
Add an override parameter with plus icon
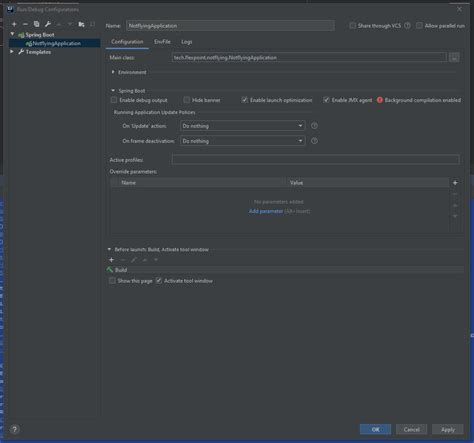pos(455,183)
